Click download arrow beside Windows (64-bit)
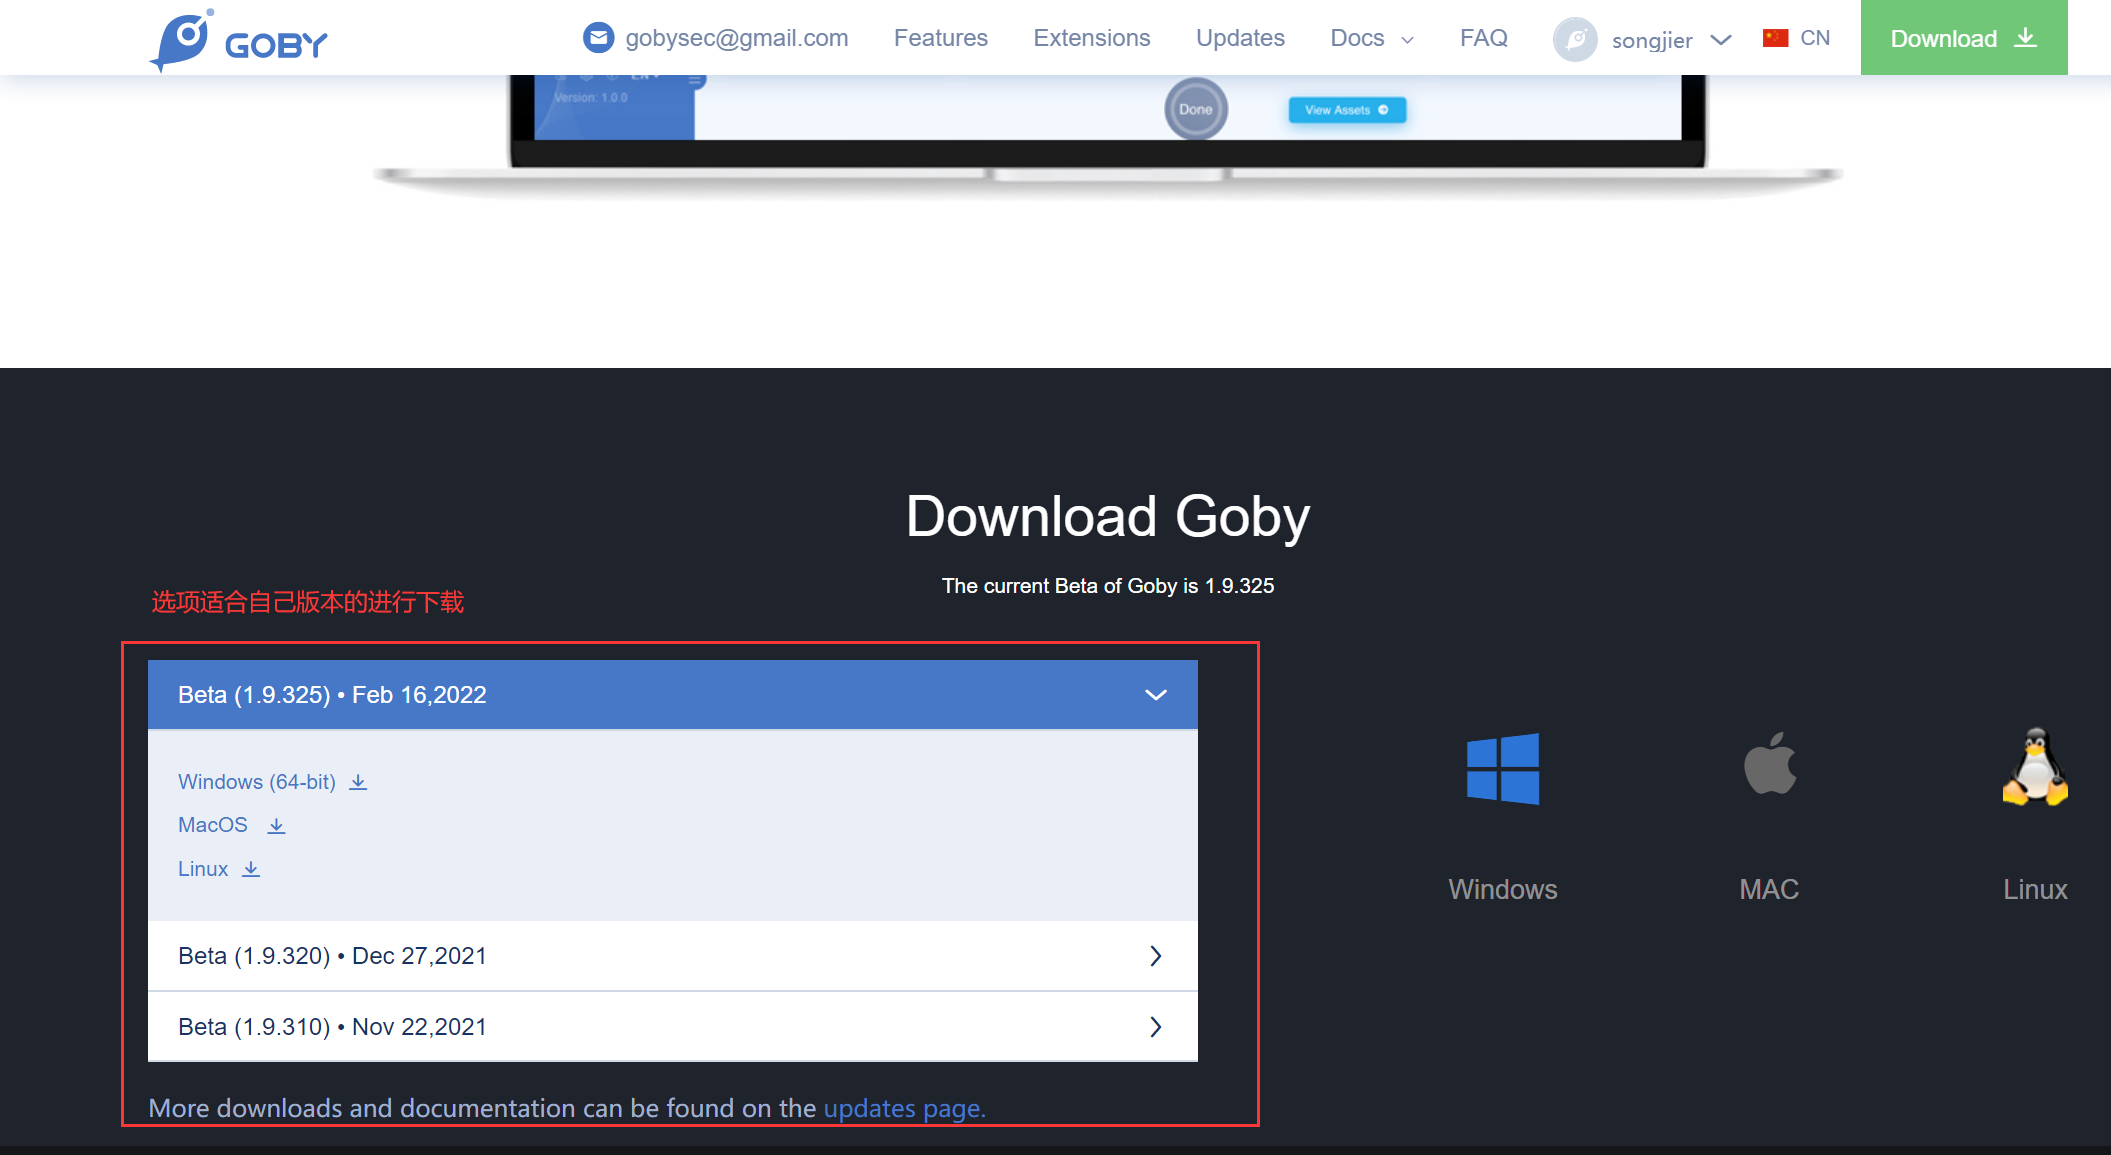 coord(358,783)
